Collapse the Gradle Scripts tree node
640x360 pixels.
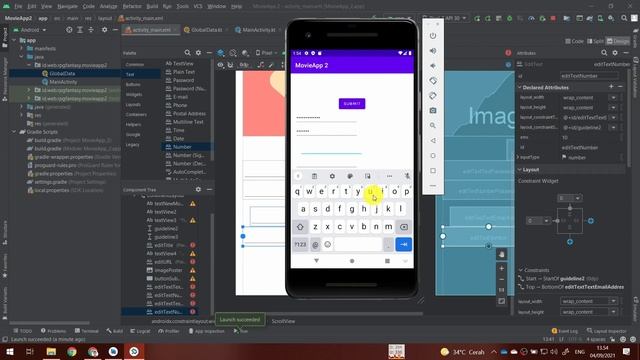tap(15, 132)
